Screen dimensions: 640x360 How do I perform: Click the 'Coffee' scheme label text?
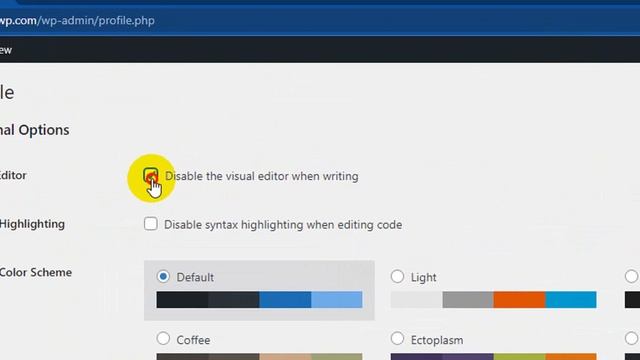193,340
